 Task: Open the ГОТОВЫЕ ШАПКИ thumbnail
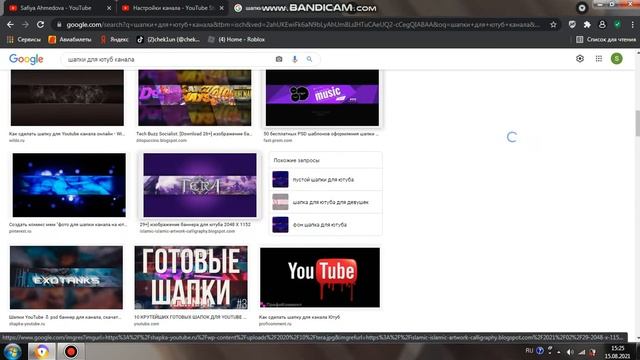[x=191, y=277]
